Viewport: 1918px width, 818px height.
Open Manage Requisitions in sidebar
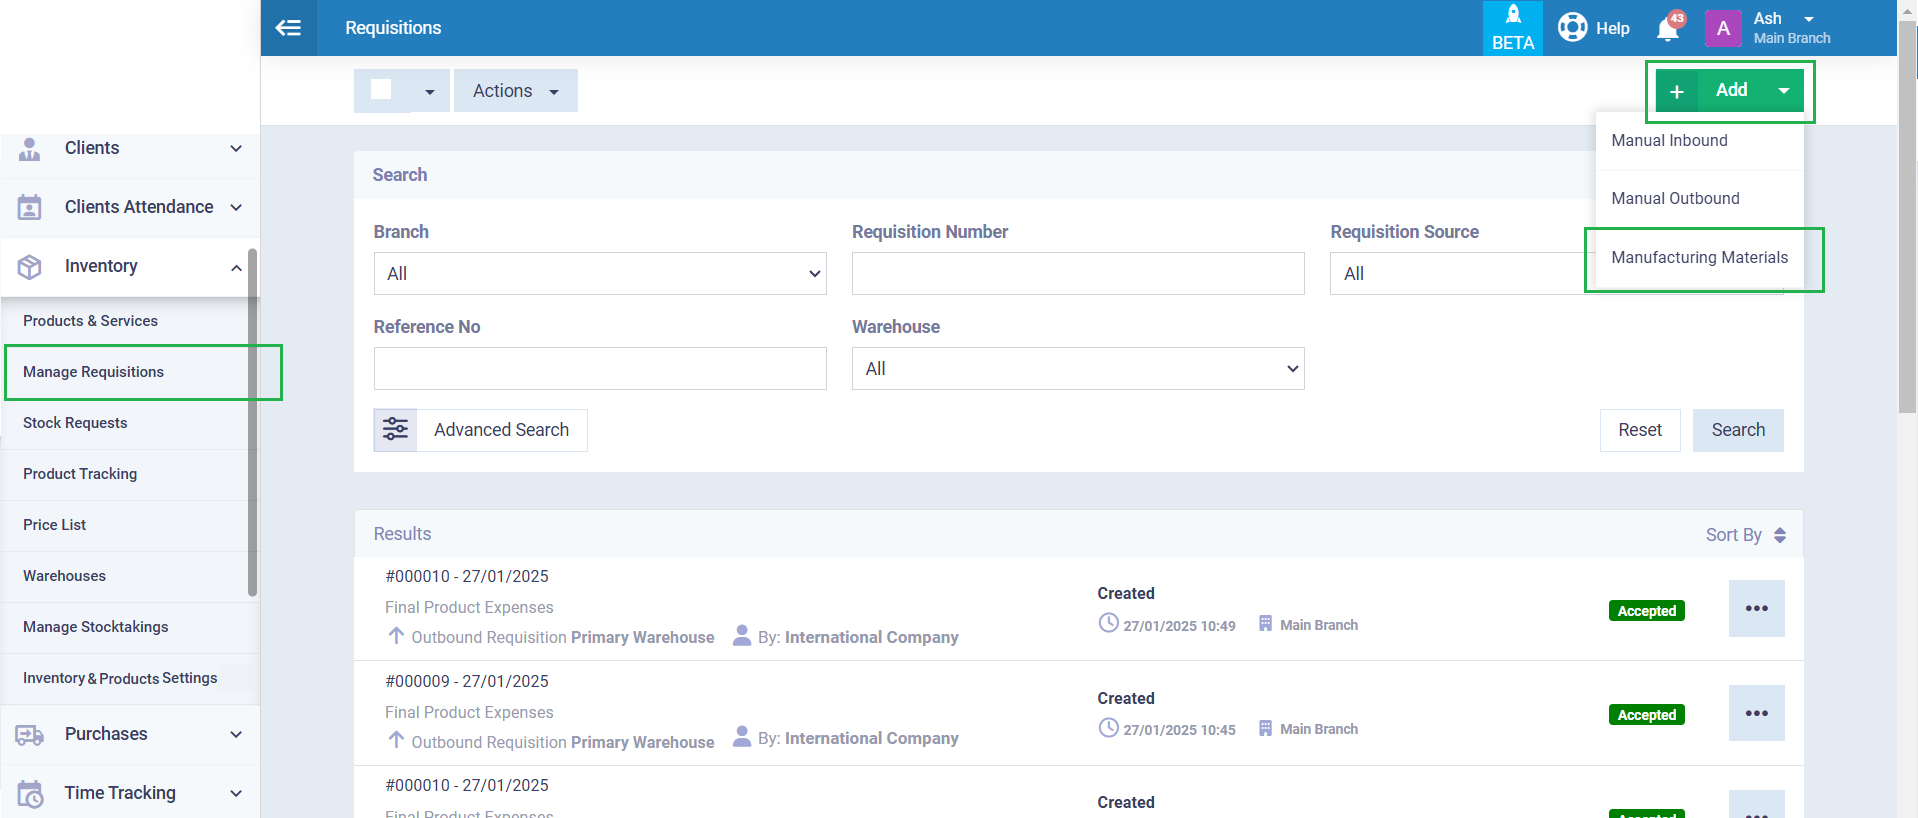coord(93,372)
